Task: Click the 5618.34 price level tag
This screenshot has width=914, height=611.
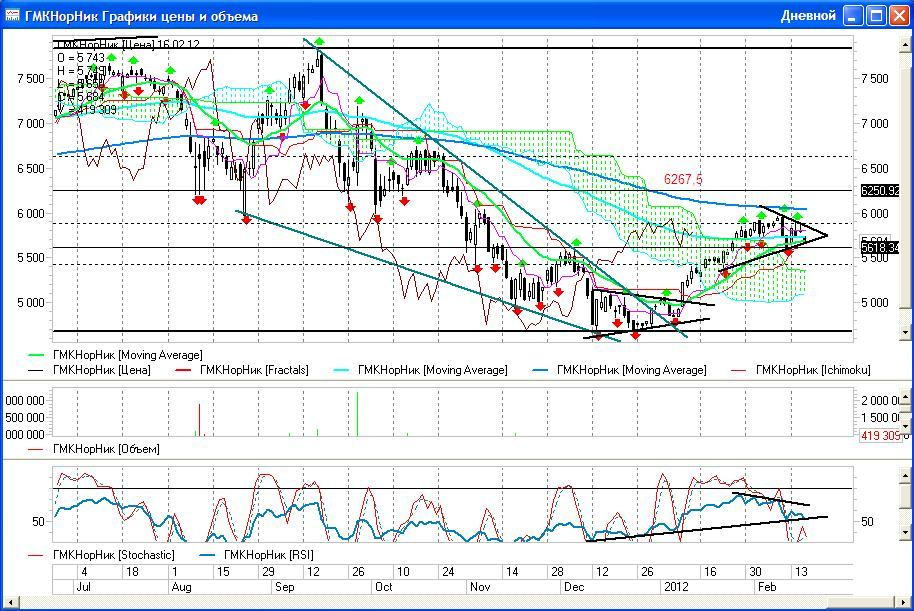Action: (880, 248)
